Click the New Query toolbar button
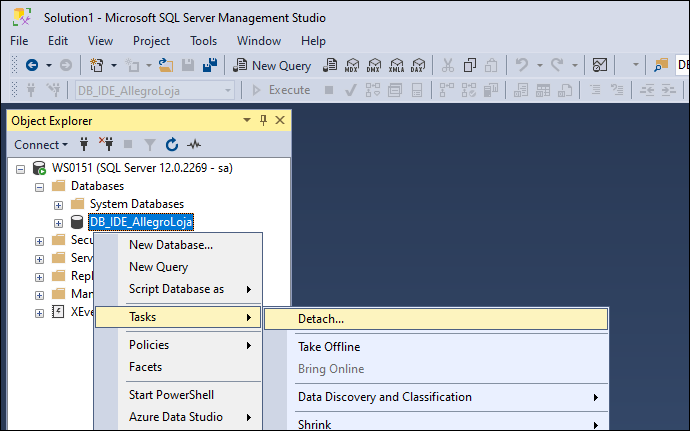This screenshot has height=431, width=690. 272,66
